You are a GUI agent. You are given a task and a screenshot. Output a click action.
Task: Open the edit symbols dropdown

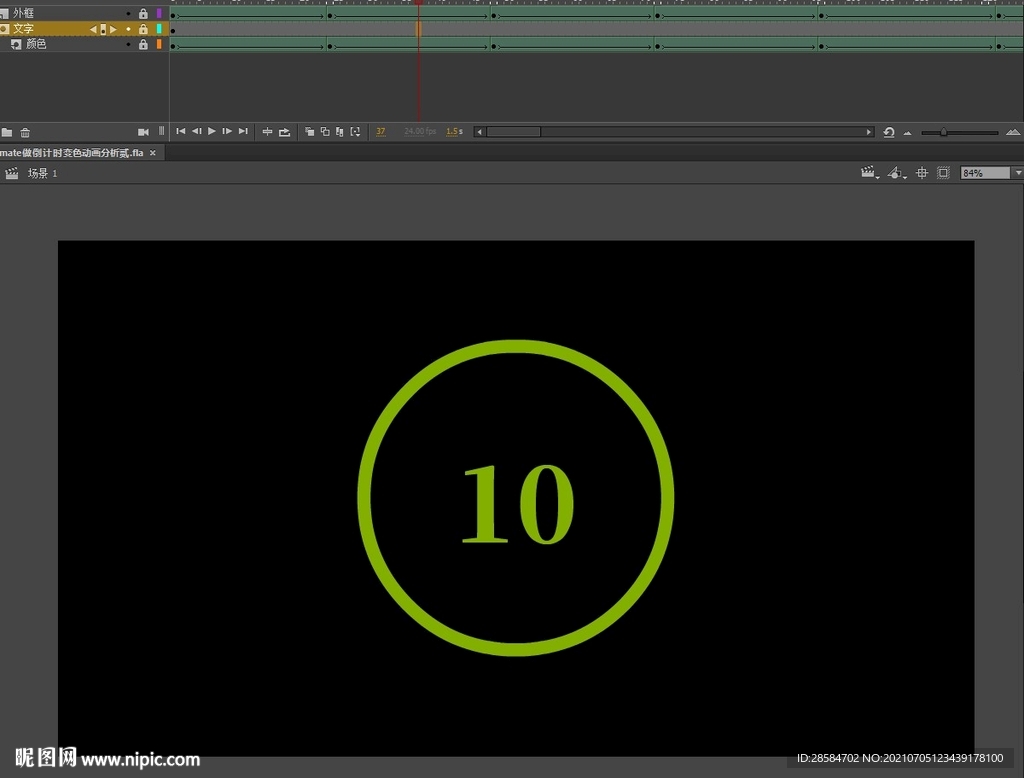coord(897,172)
